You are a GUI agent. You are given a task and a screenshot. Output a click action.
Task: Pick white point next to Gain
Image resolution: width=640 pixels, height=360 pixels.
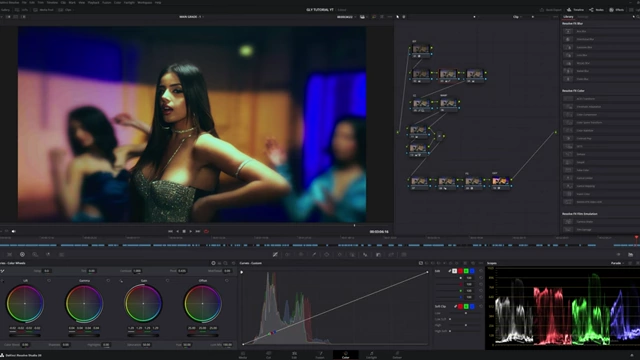tap(121, 281)
